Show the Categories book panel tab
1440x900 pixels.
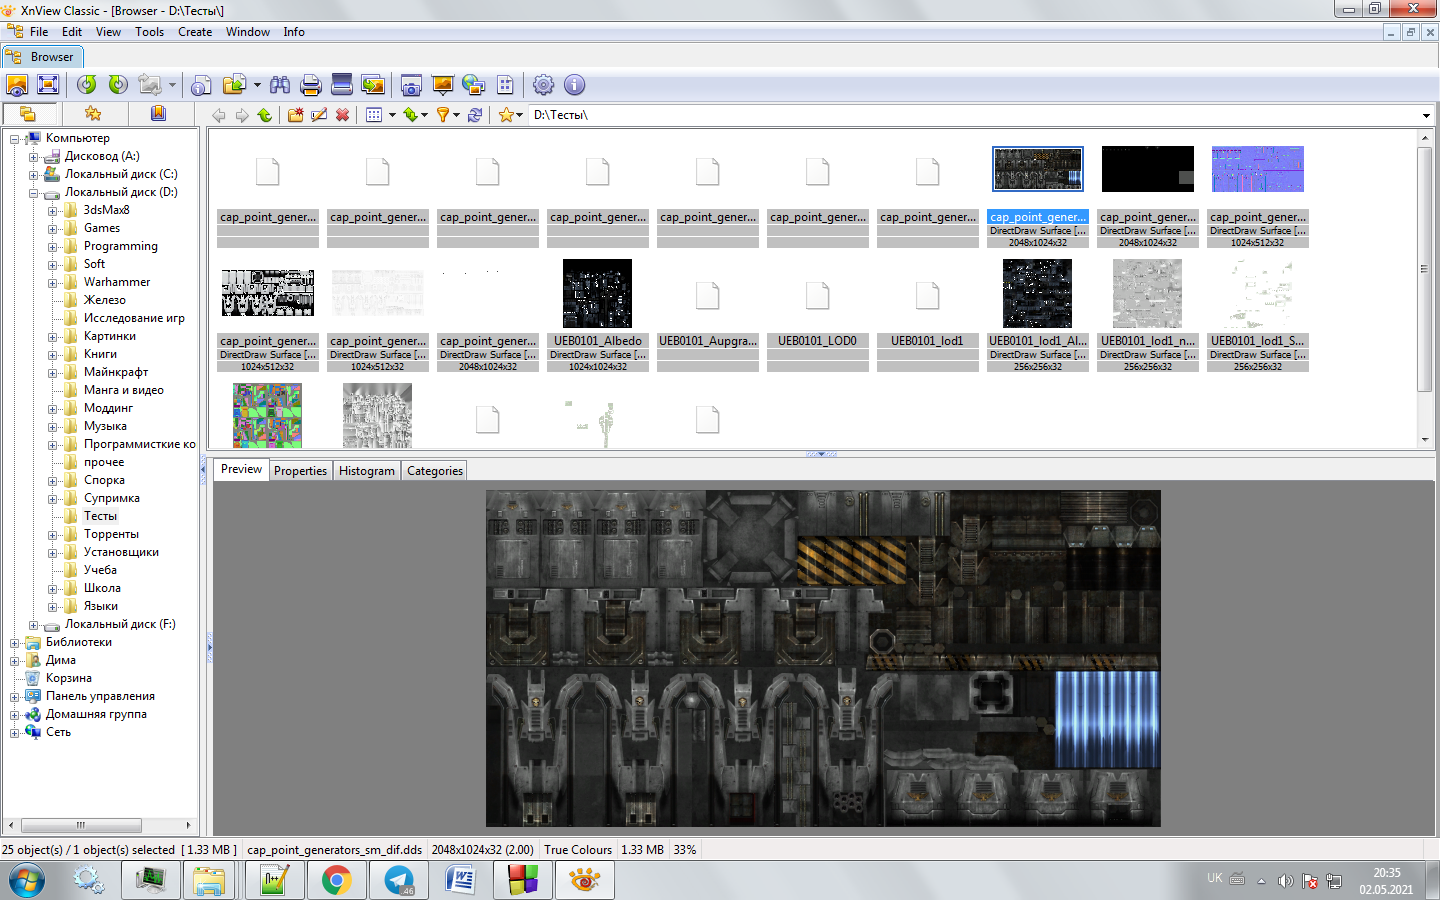158,114
